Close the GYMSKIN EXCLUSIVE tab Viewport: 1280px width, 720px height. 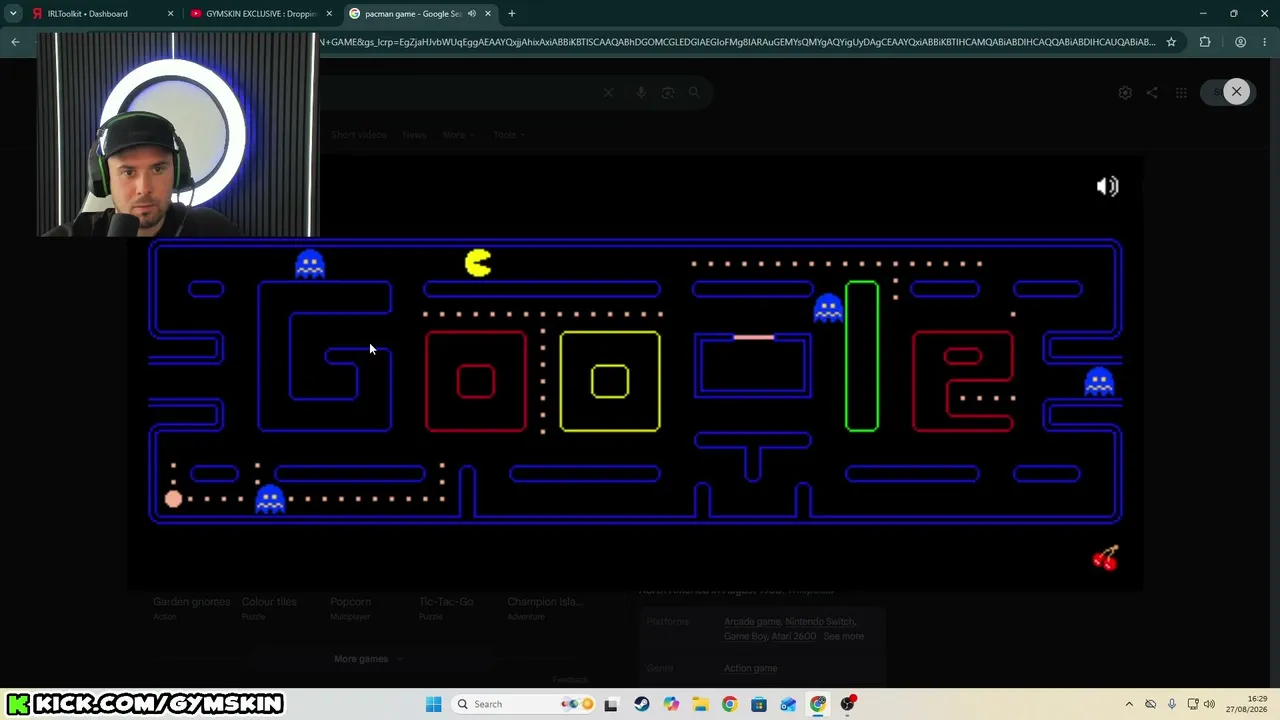[329, 14]
